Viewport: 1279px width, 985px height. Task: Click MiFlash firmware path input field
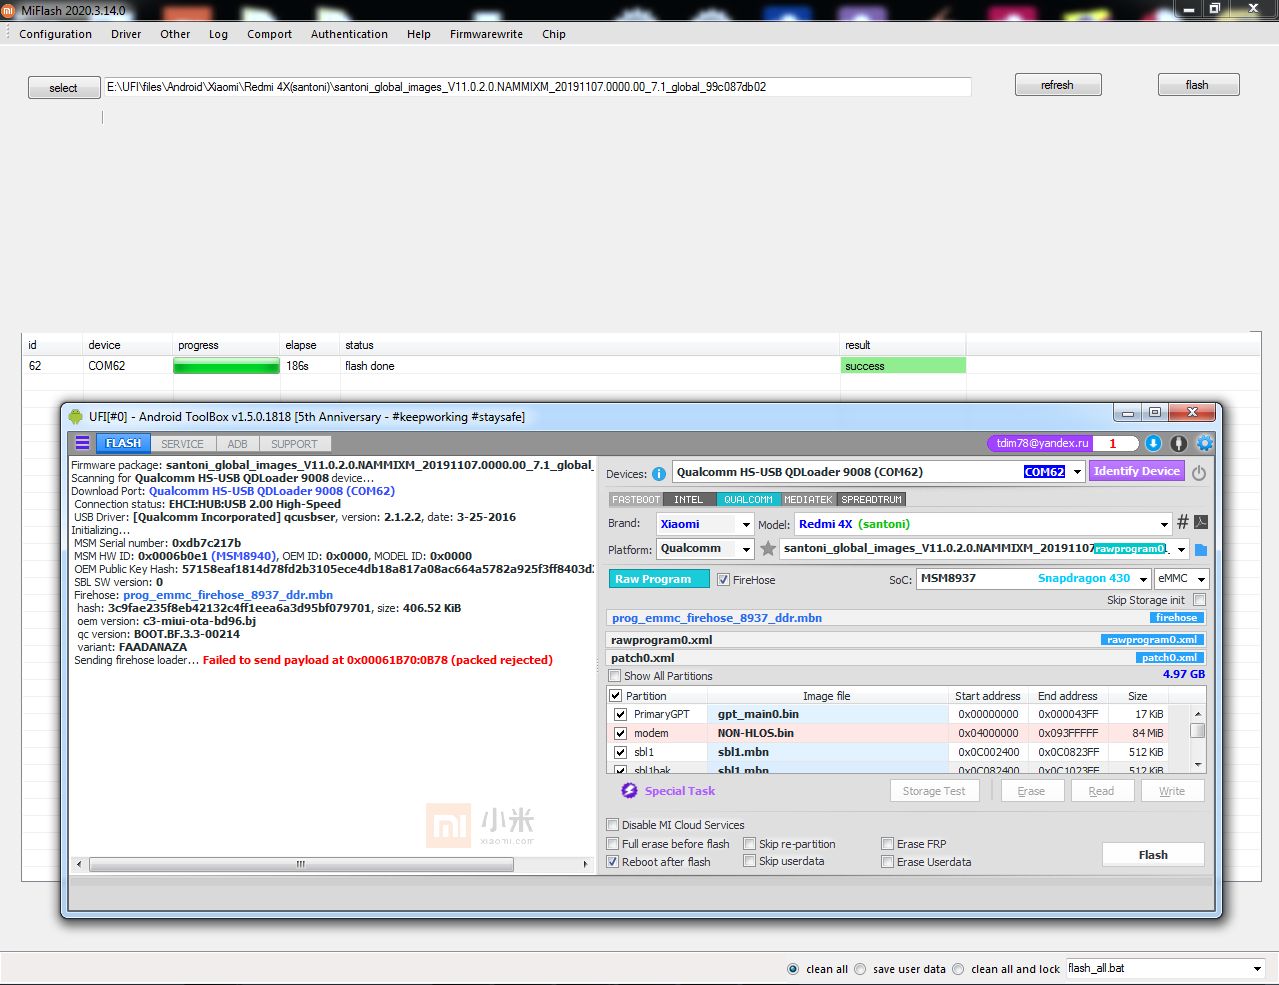(538, 87)
